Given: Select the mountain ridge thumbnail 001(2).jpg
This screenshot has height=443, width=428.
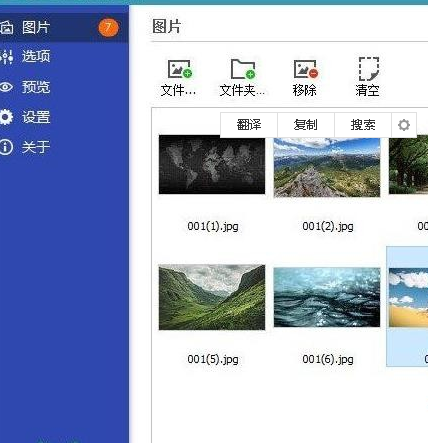Looking at the screenshot, I should pos(327,167).
